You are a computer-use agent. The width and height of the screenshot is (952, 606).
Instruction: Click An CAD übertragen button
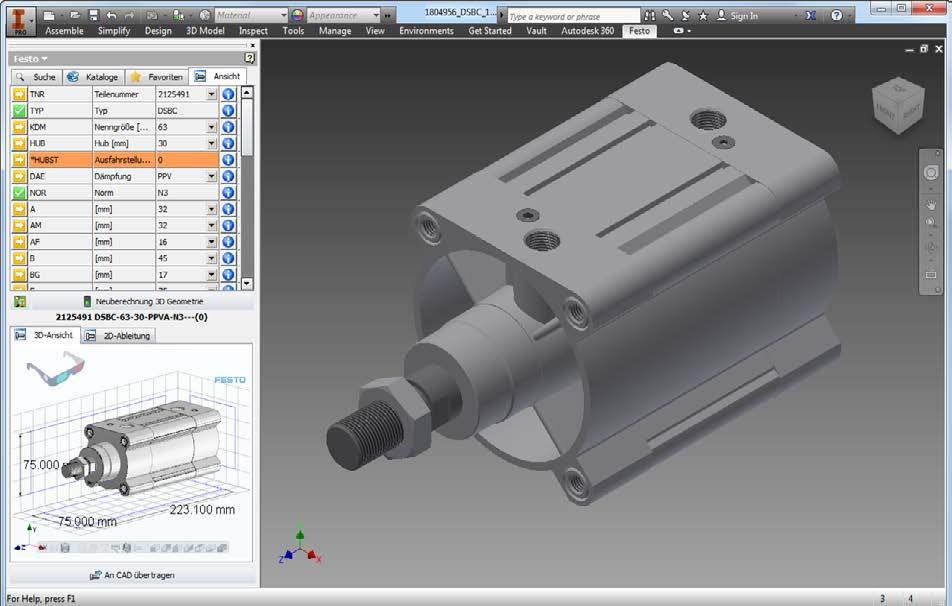tap(132, 574)
